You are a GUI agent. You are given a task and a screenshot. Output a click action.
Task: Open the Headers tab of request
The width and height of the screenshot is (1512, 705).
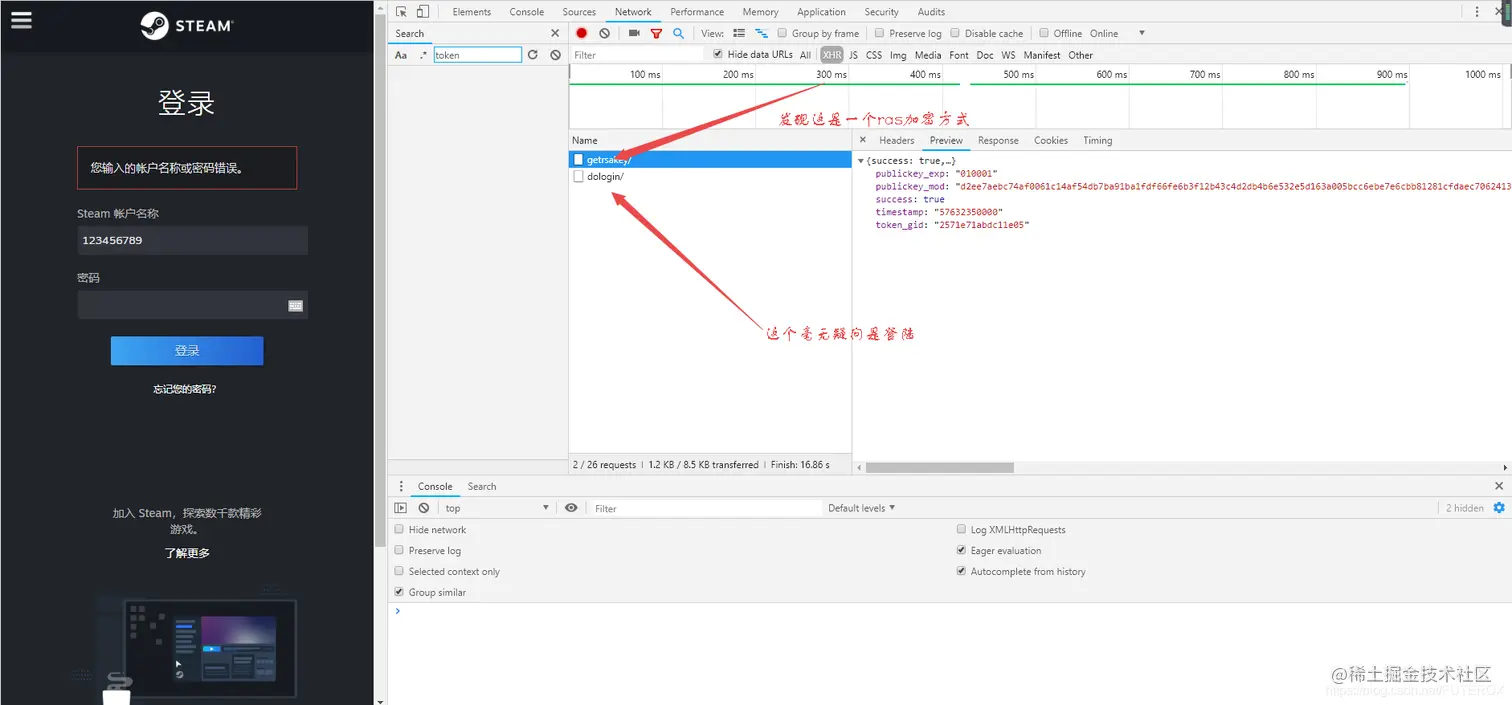tap(896, 140)
